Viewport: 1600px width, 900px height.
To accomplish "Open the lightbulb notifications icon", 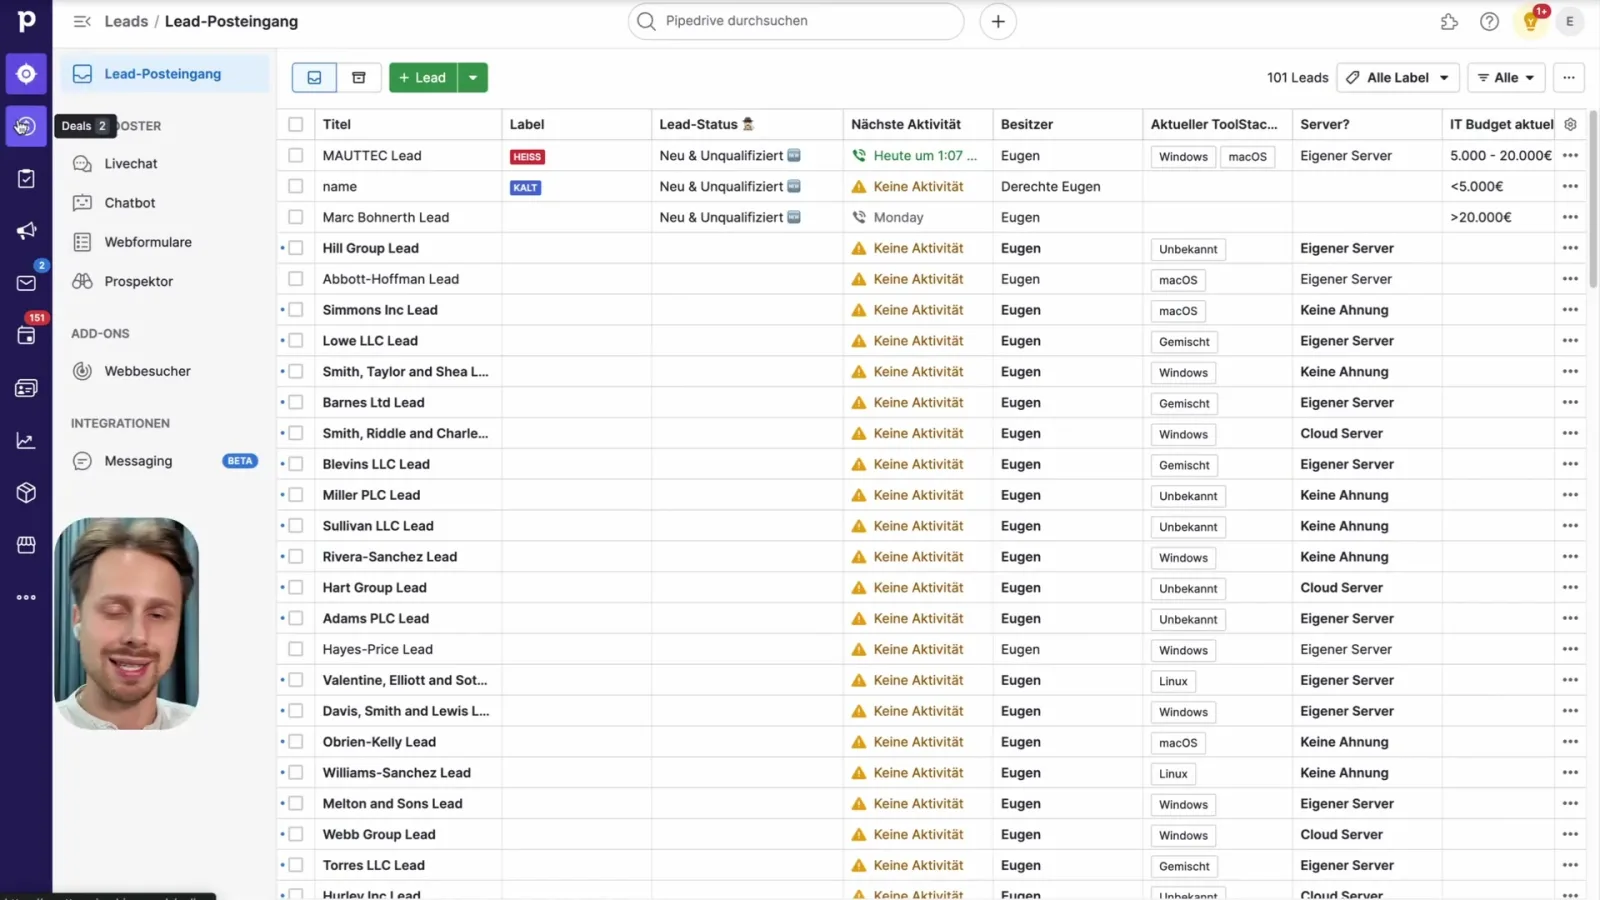I will coord(1530,21).
